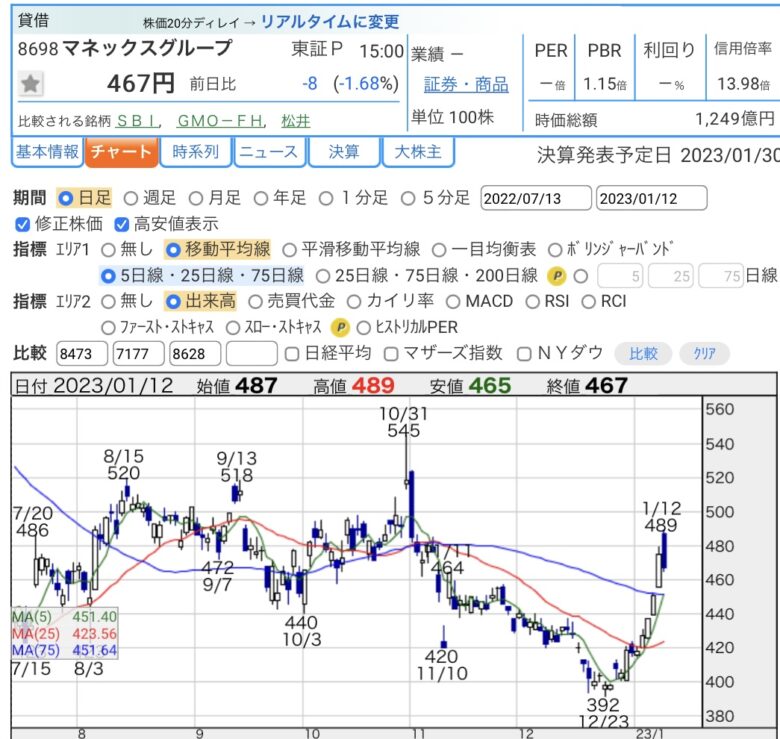780x739 pixels.
Task: Click the 10/31 545 high marker on chart
Action: (x=403, y=422)
